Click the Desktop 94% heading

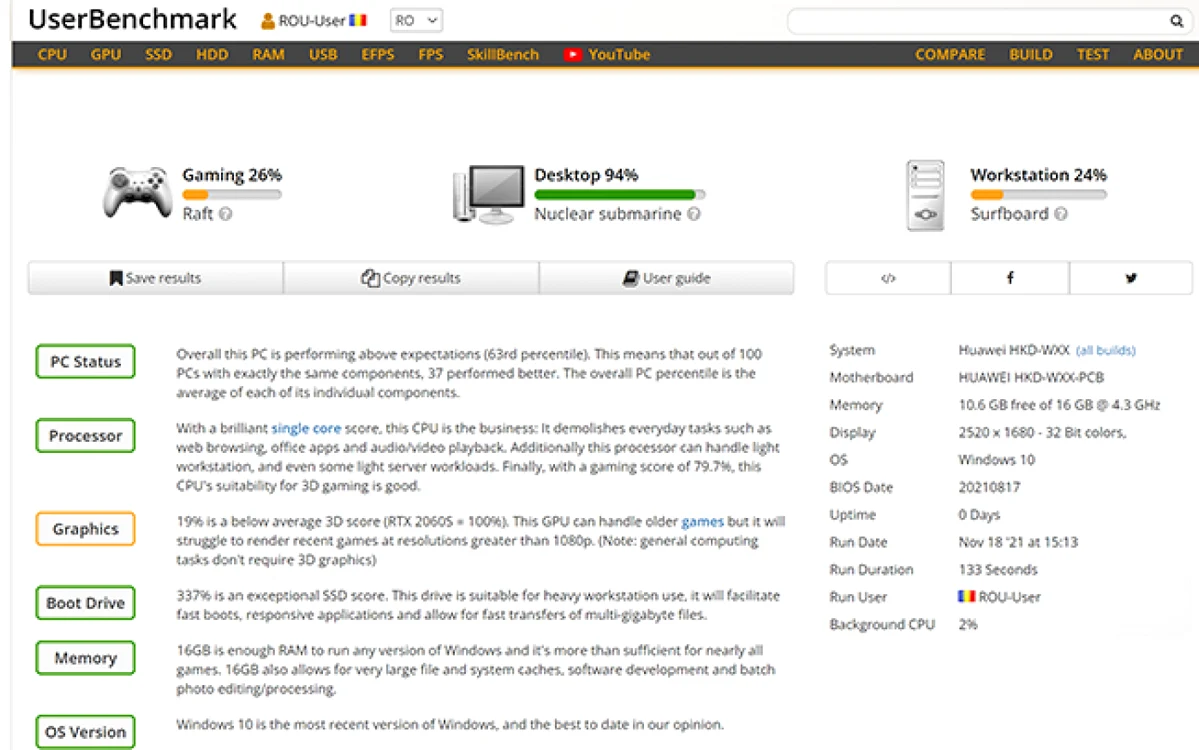tap(586, 175)
